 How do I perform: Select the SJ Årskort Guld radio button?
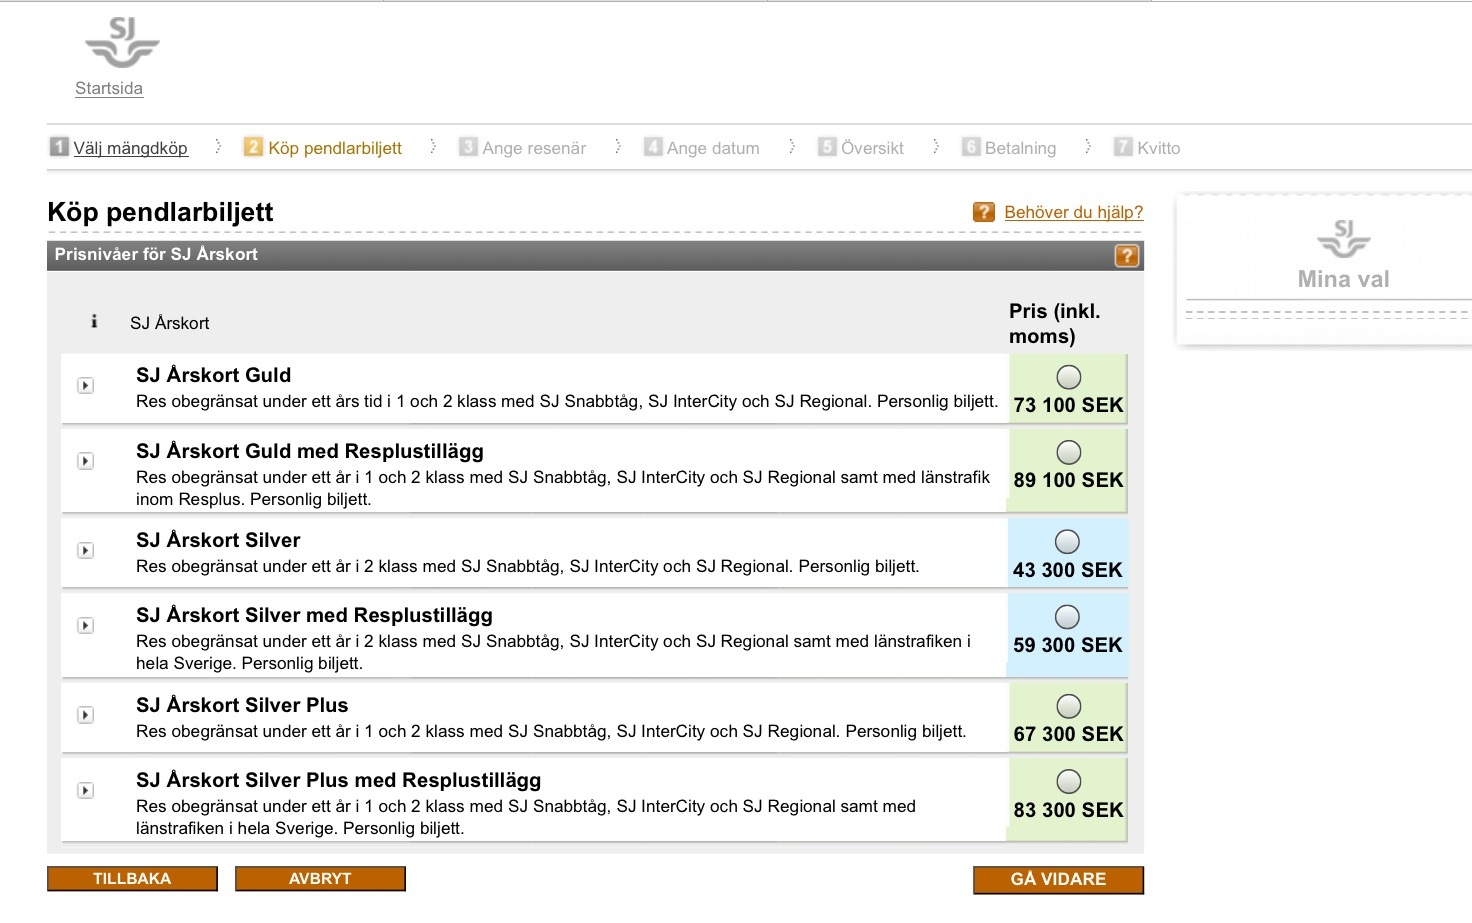pyautogui.click(x=1068, y=377)
